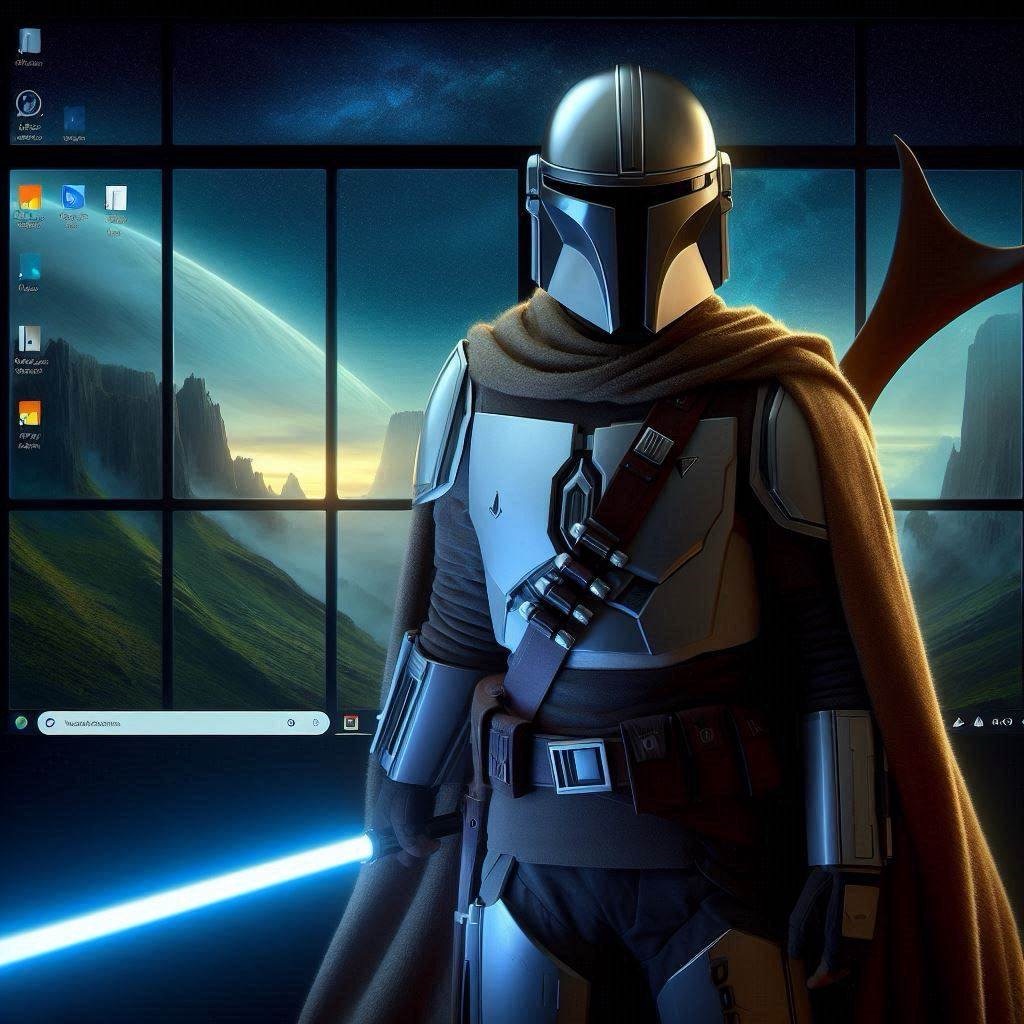Select the orange icon beside the blue shield icon
Screen dimensions: 1024x1024
[x=30, y=197]
